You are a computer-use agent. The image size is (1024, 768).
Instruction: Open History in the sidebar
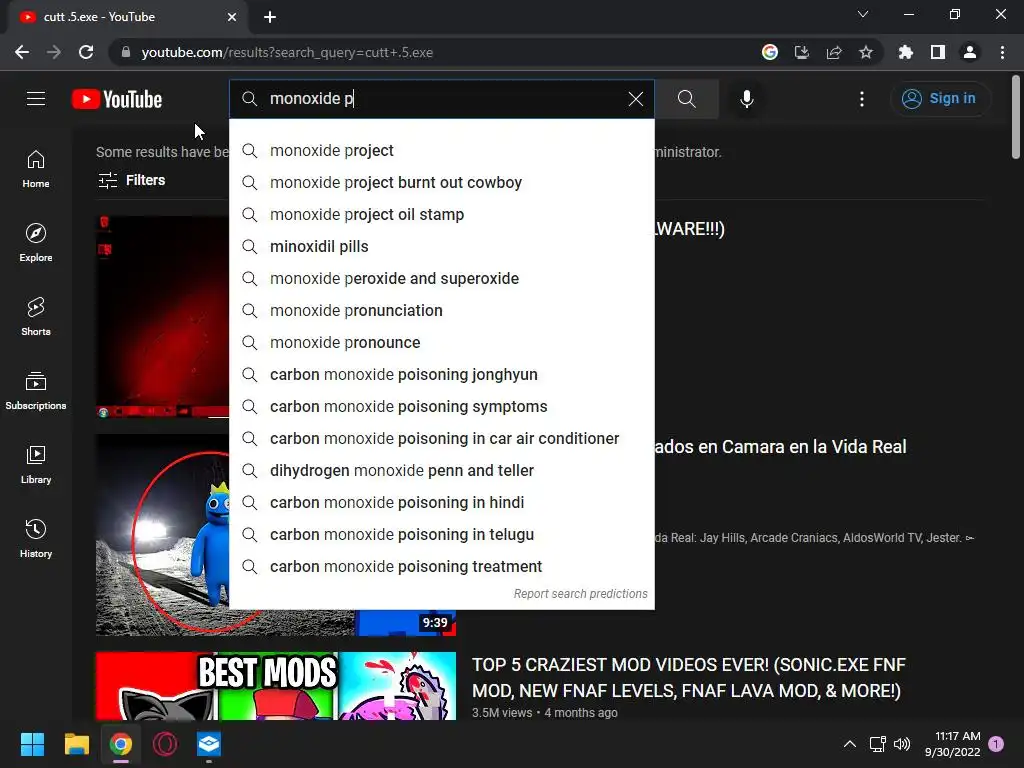pyautogui.click(x=36, y=538)
